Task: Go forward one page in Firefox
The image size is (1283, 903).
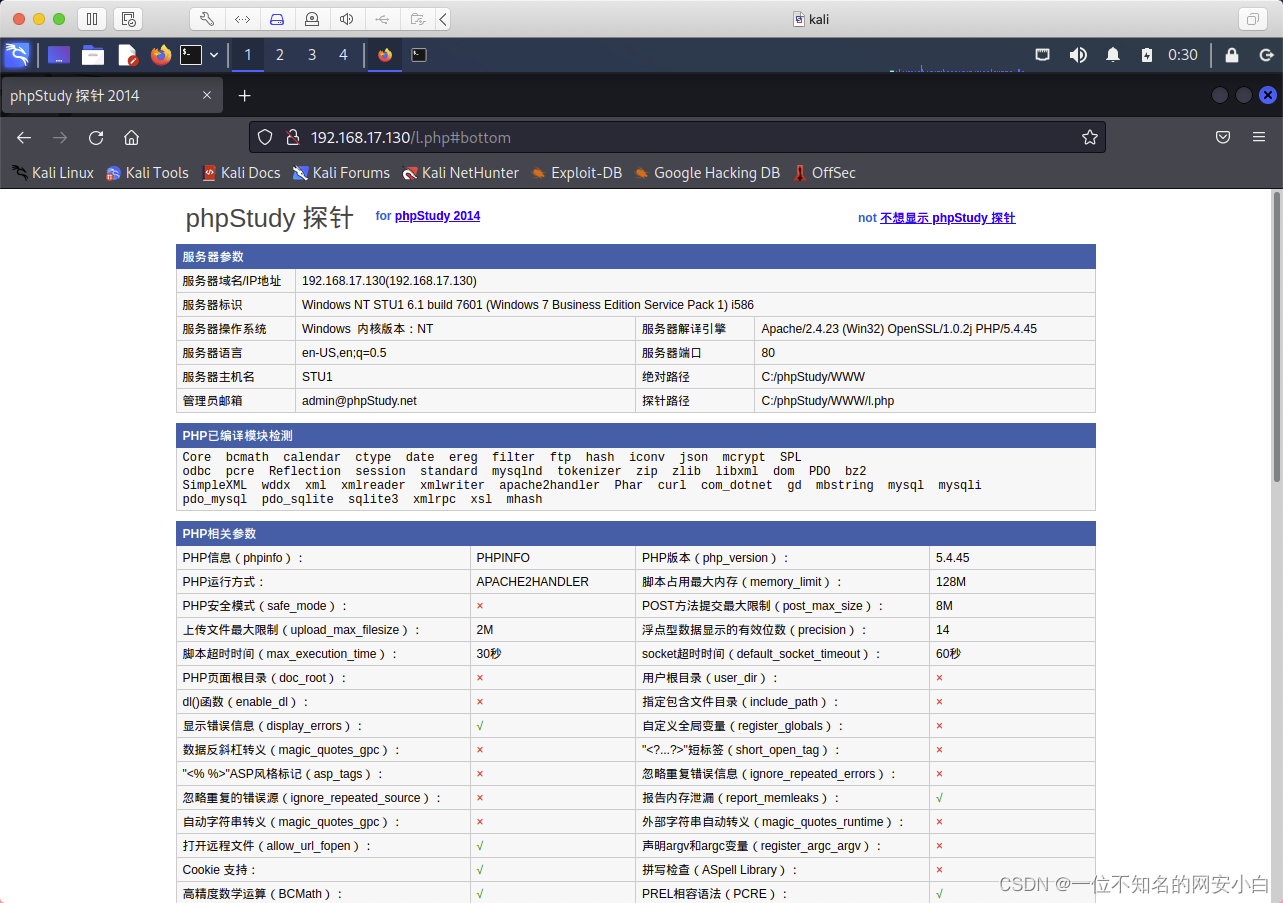Action: (x=60, y=138)
